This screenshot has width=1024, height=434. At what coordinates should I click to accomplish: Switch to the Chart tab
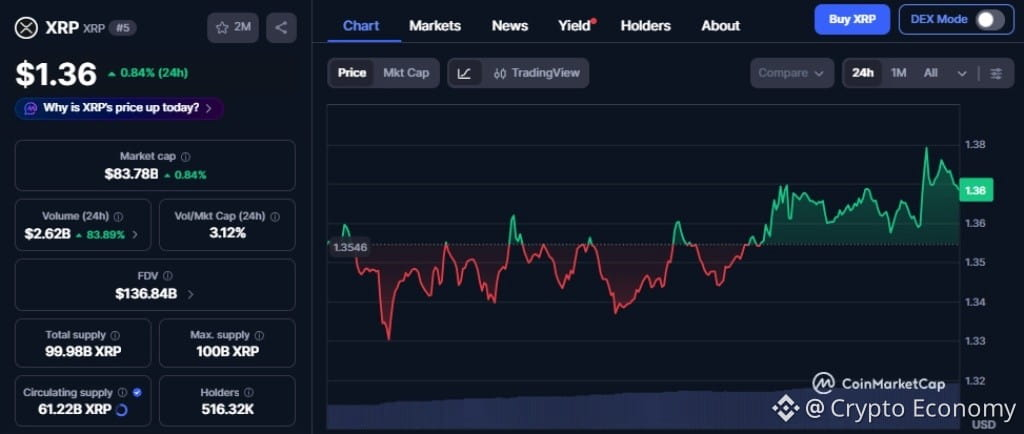pyautogui.click(x=361, y=26)
